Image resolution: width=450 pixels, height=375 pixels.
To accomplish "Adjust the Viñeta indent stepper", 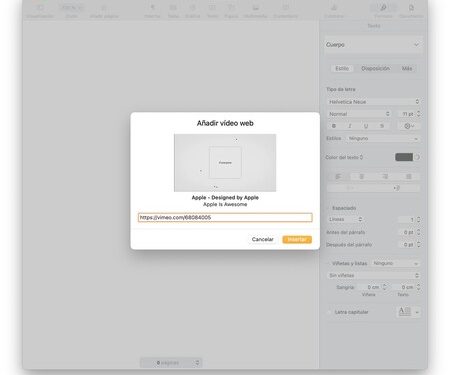I will pyautogui.click(x=384, y=287).
